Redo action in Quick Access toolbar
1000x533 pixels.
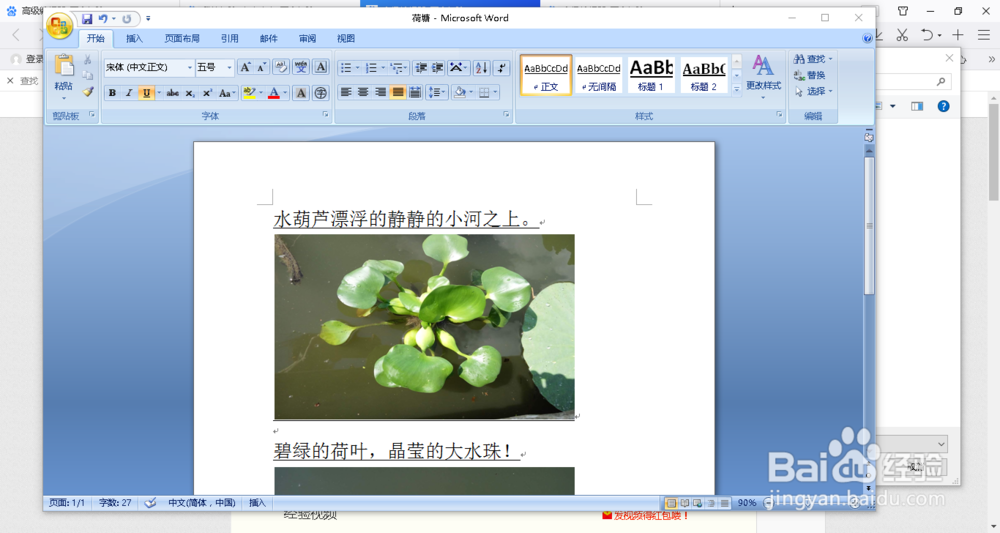click(x=127, y=19)
